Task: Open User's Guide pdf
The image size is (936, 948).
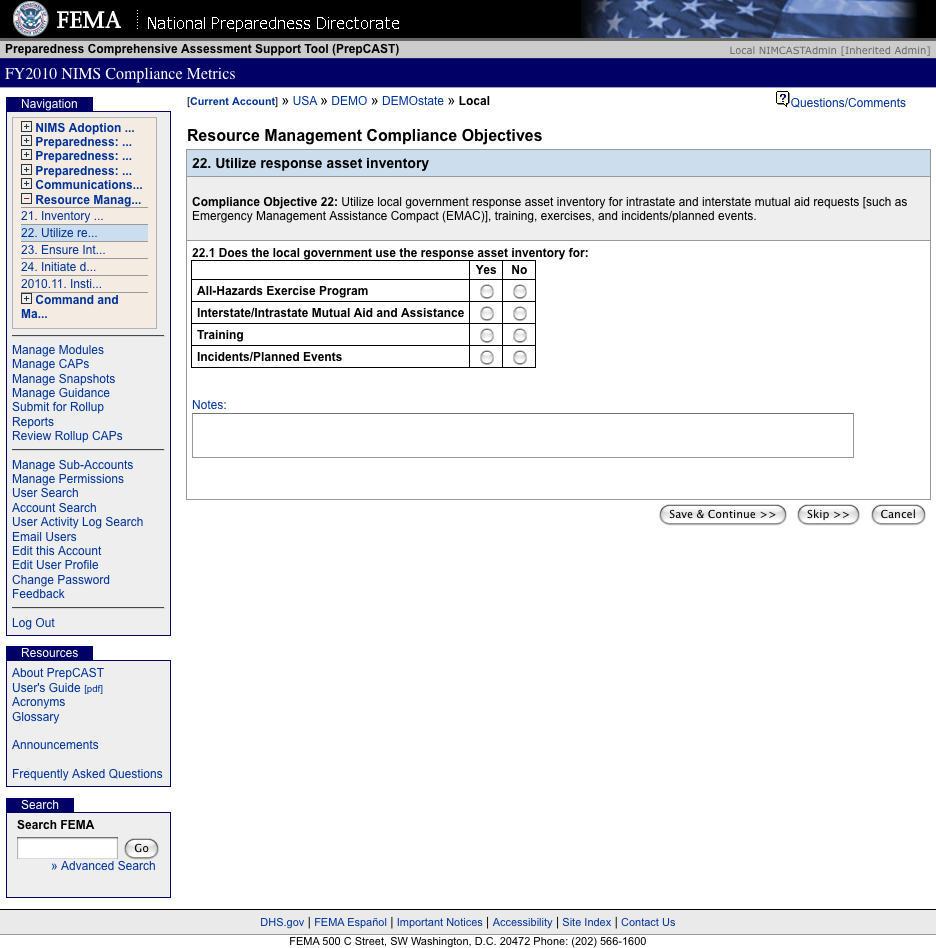Action: pyautogui.click(x=57, y=688)
